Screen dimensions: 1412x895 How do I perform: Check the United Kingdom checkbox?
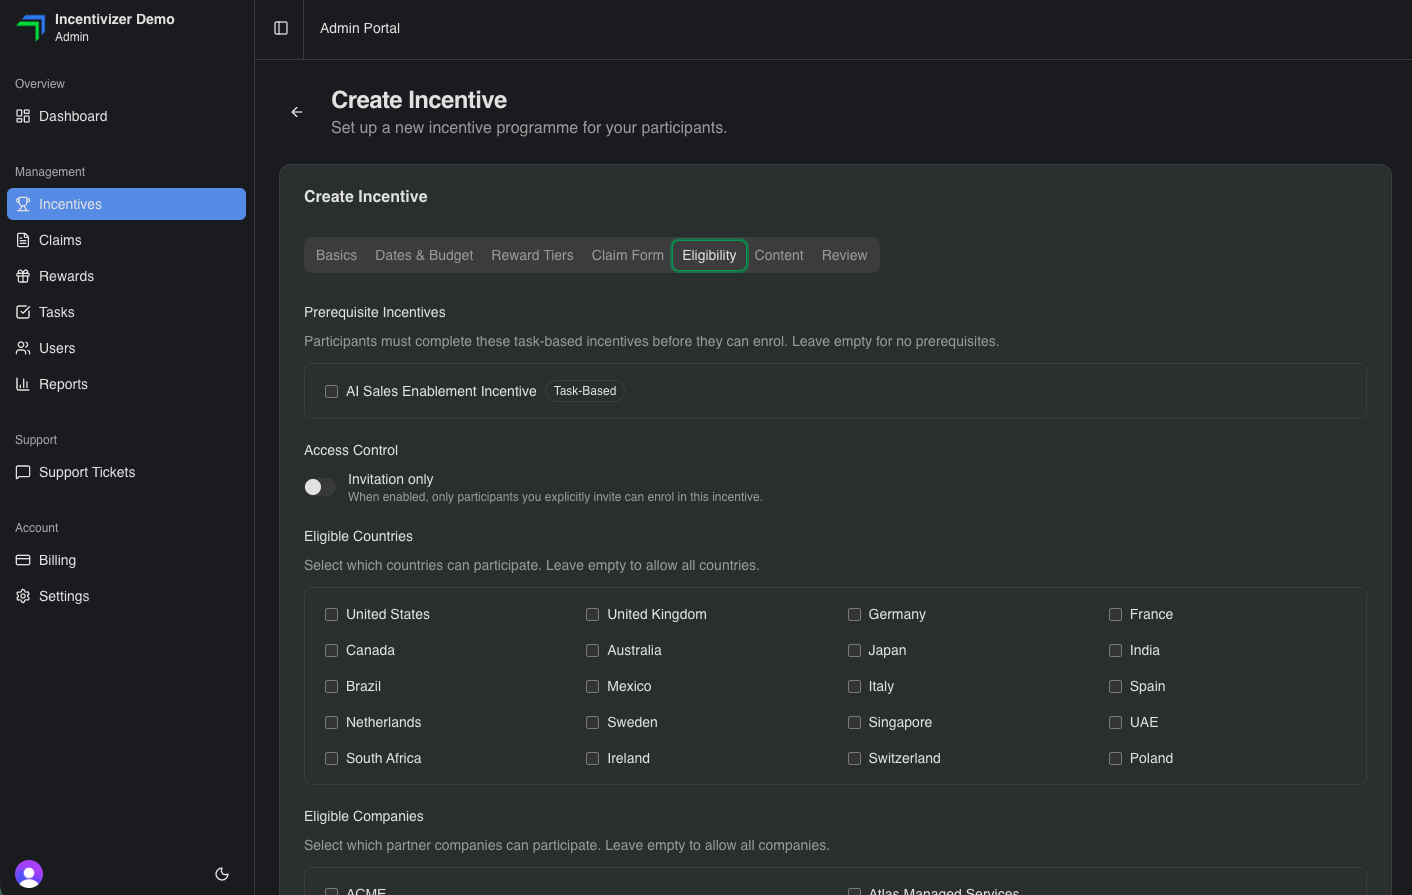(592, 614)
